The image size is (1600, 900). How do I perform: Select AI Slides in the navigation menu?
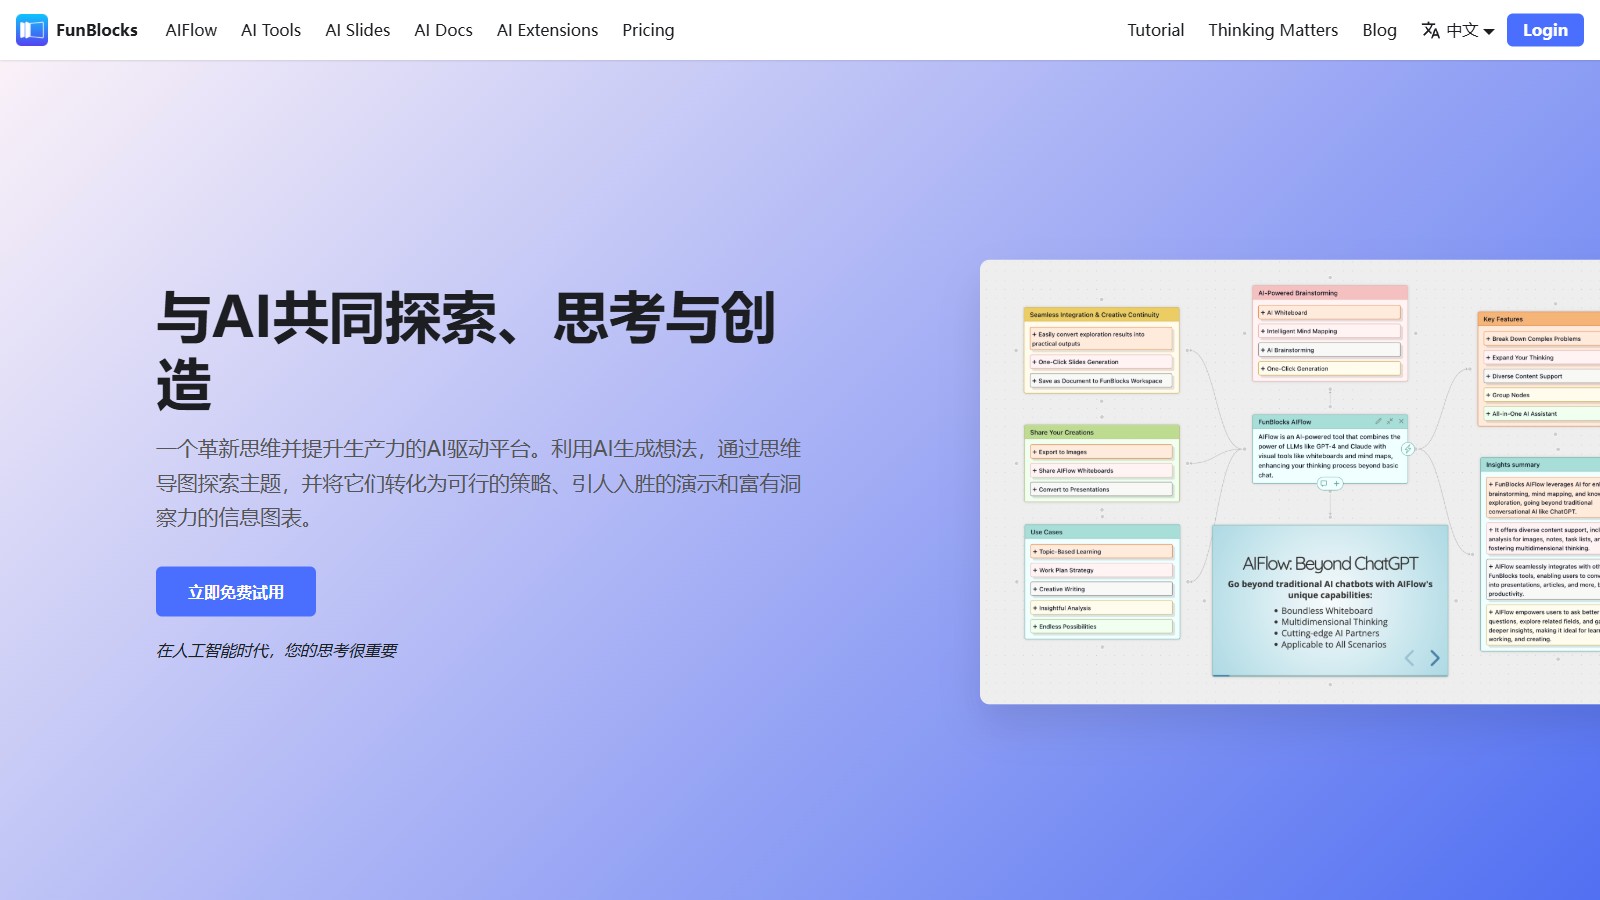[x=357, y=30]
